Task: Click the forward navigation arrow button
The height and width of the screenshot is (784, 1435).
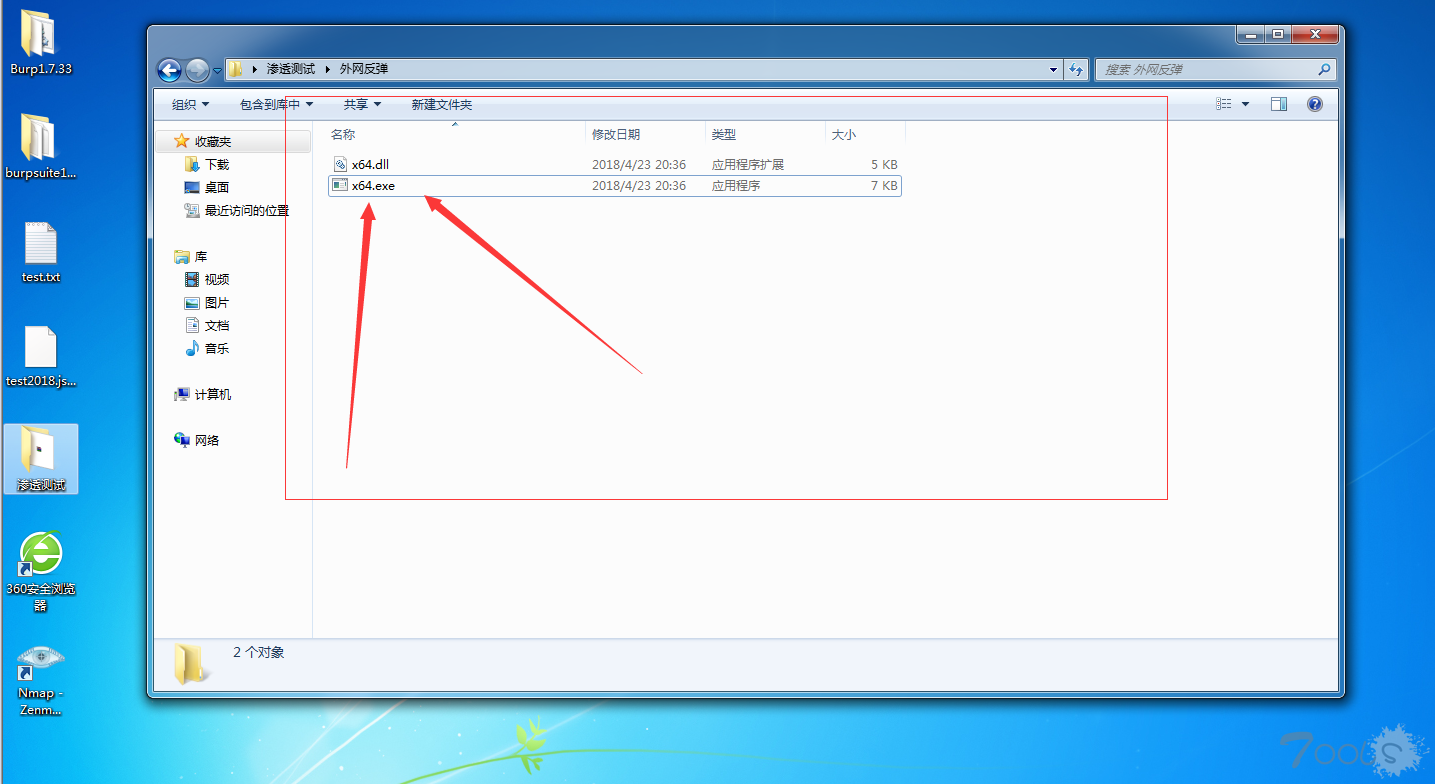Action: click(197, 70)
